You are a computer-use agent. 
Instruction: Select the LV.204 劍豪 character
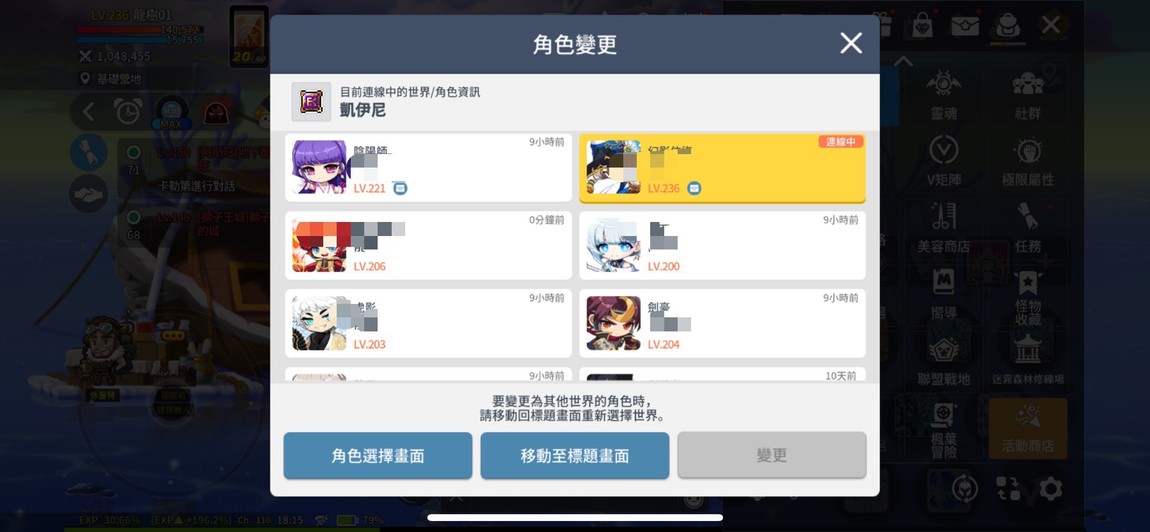tap(722, 323)
